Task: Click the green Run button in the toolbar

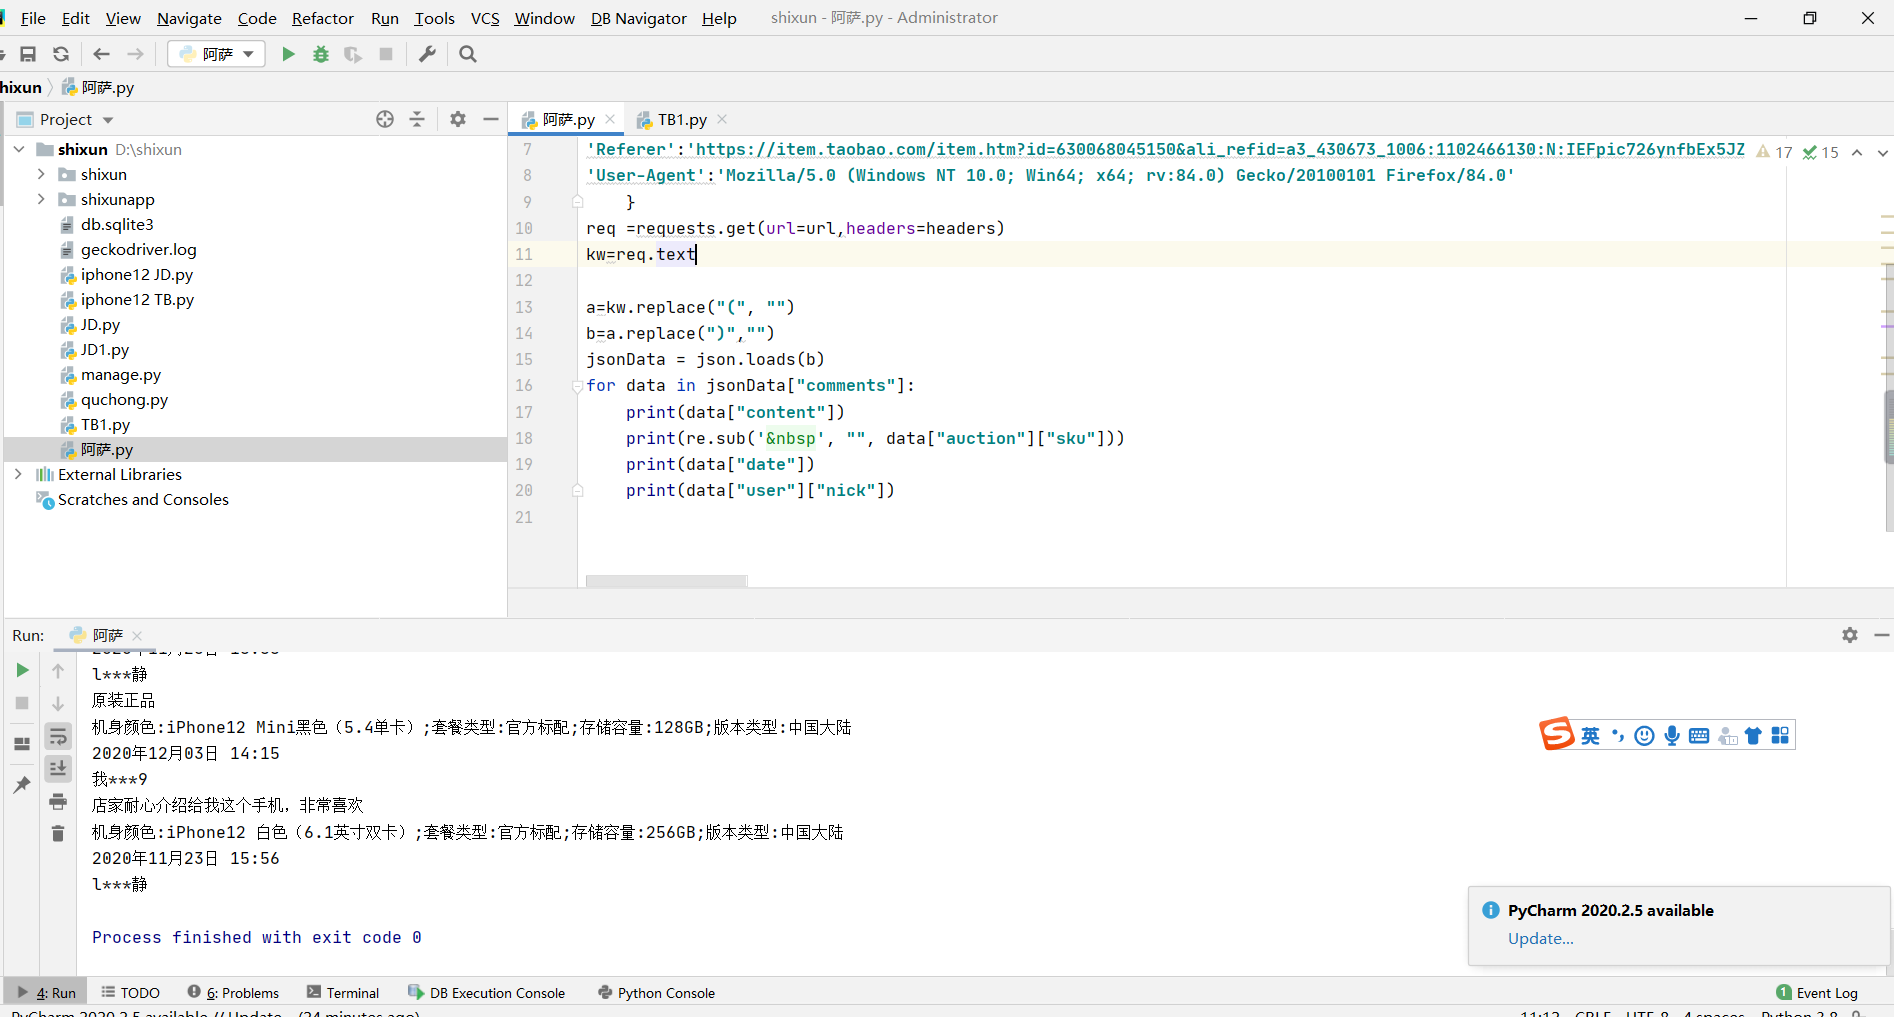Action: (288, 54)
